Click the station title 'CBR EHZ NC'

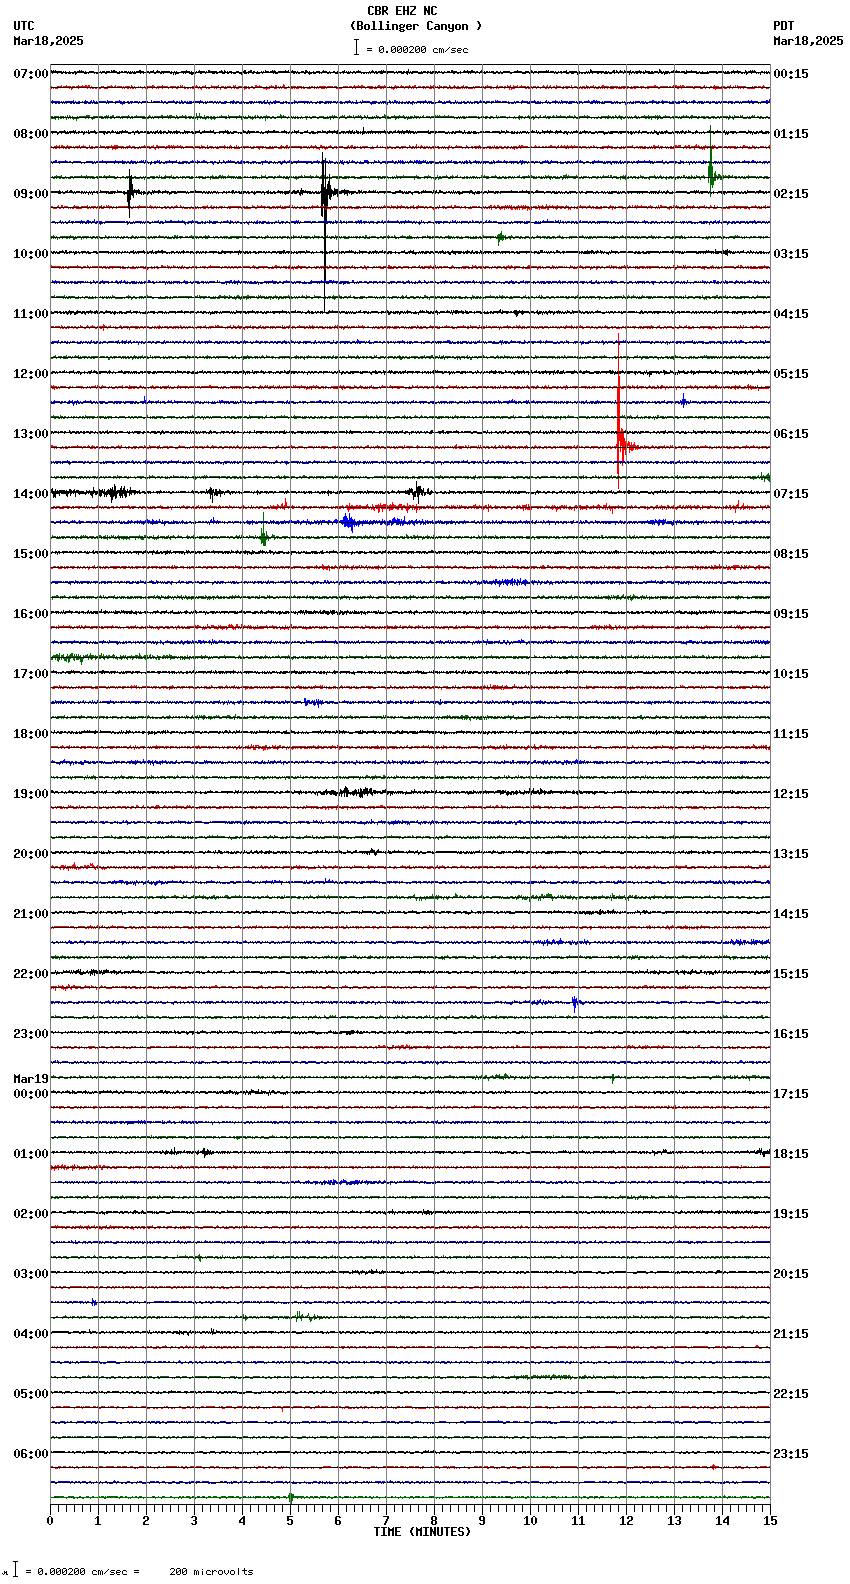402,11
